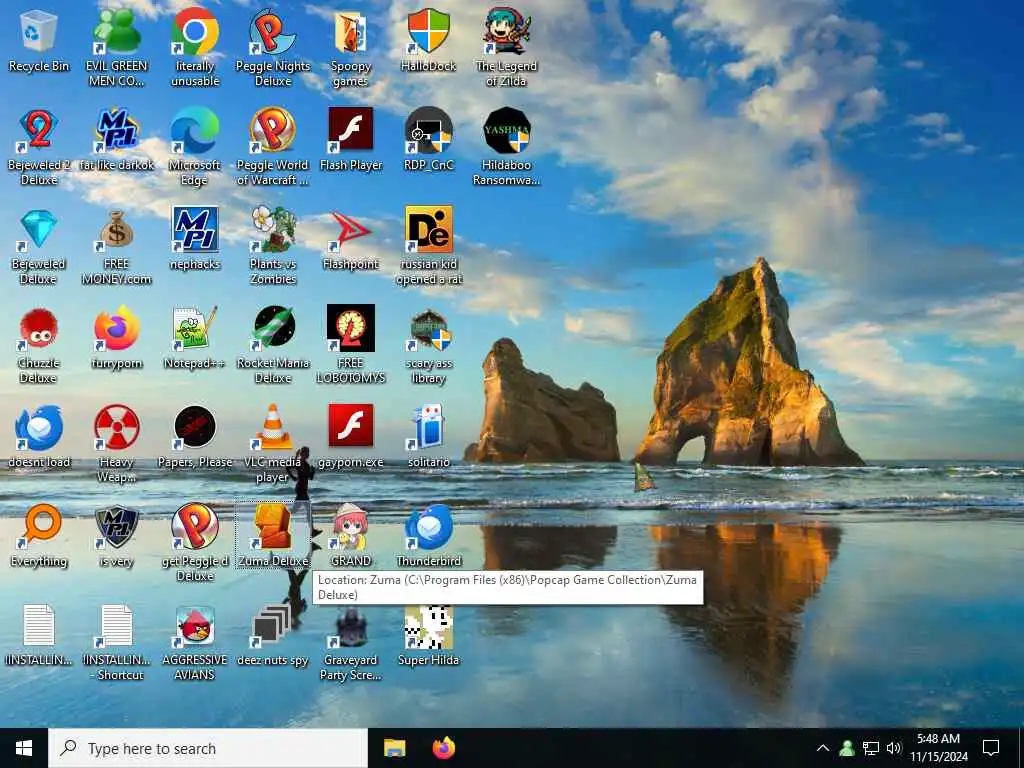Click the Flash Player desktop icon
The height and width of the screenshot is (768, 1024).
pos(351,140)
